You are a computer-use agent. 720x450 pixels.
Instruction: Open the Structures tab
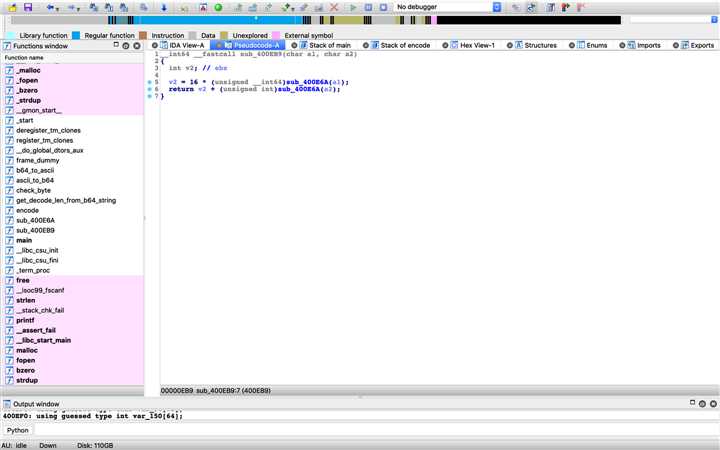click(x=536, y=45)
